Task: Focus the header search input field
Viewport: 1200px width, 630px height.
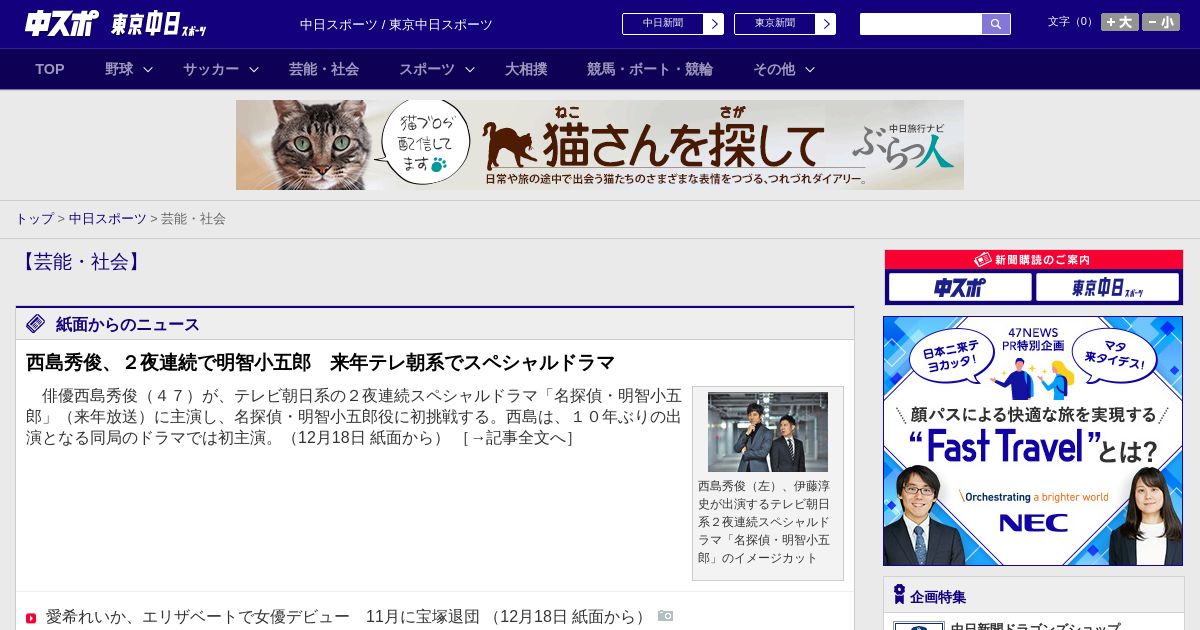Action: click(x=921, y=24)
